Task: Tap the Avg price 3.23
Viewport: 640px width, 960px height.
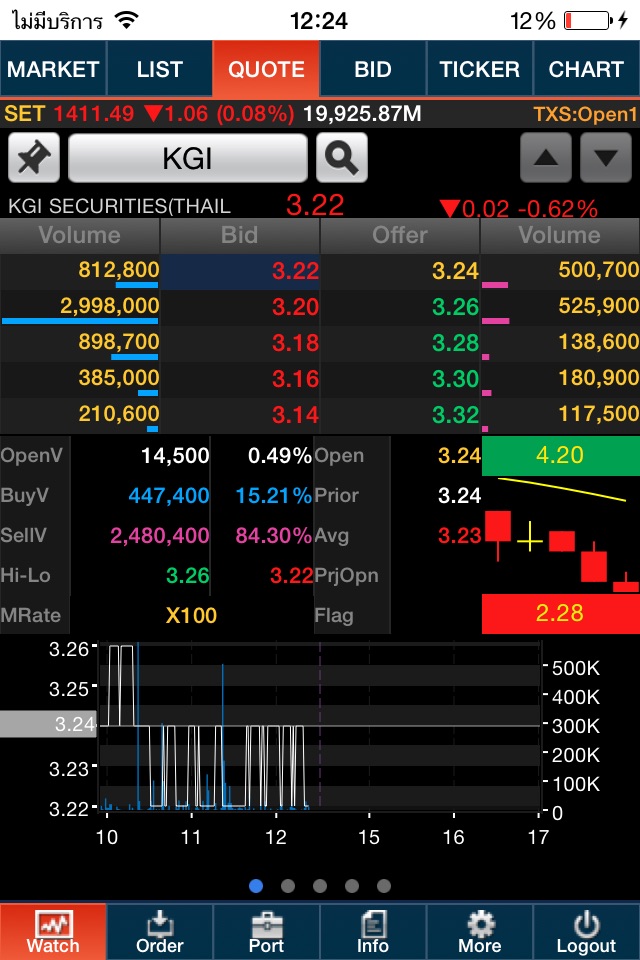Action: click(459, 536)
